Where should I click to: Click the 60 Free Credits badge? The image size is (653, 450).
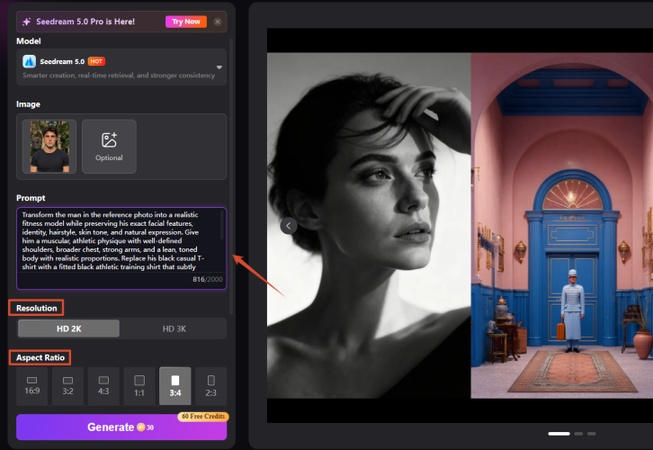click(203, 416)
